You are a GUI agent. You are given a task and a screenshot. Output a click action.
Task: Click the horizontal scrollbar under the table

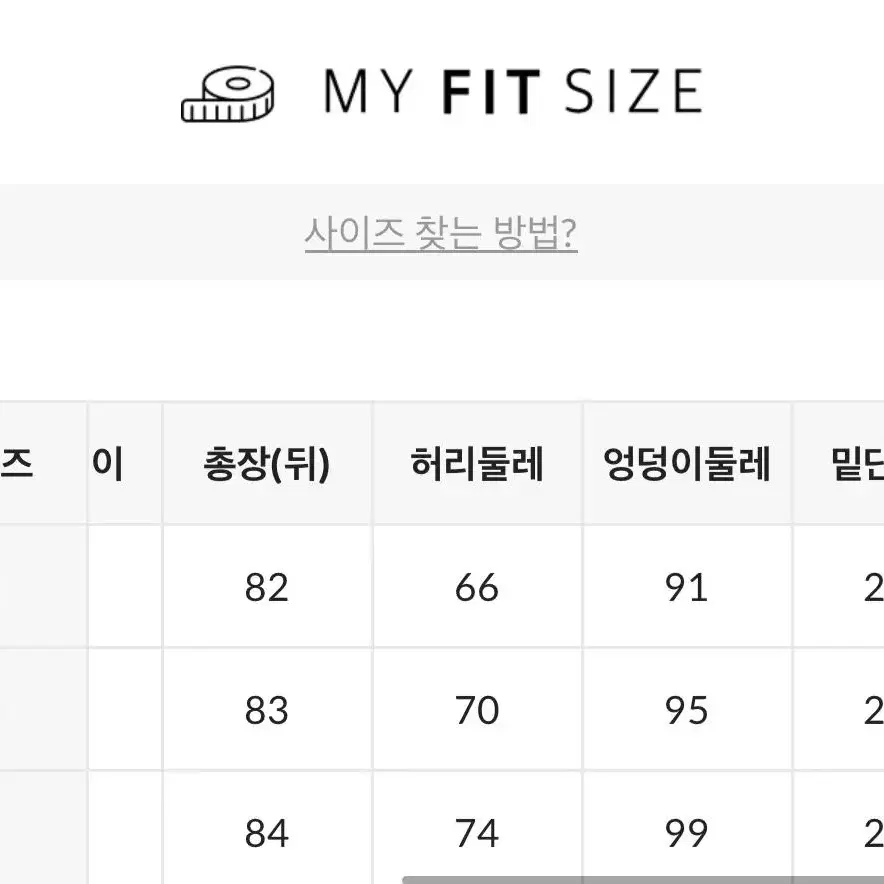pyautogui.click(x=643, y=880)
